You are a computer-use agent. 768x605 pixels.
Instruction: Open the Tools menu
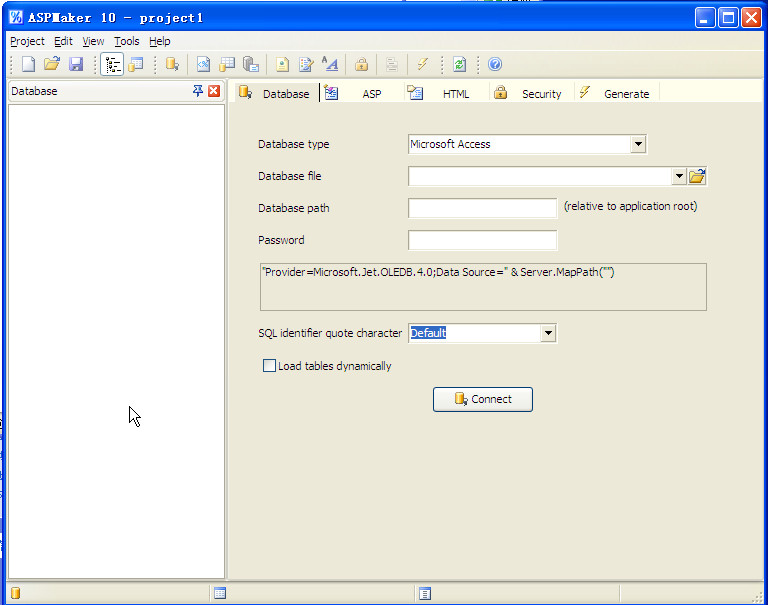[127, 41]
